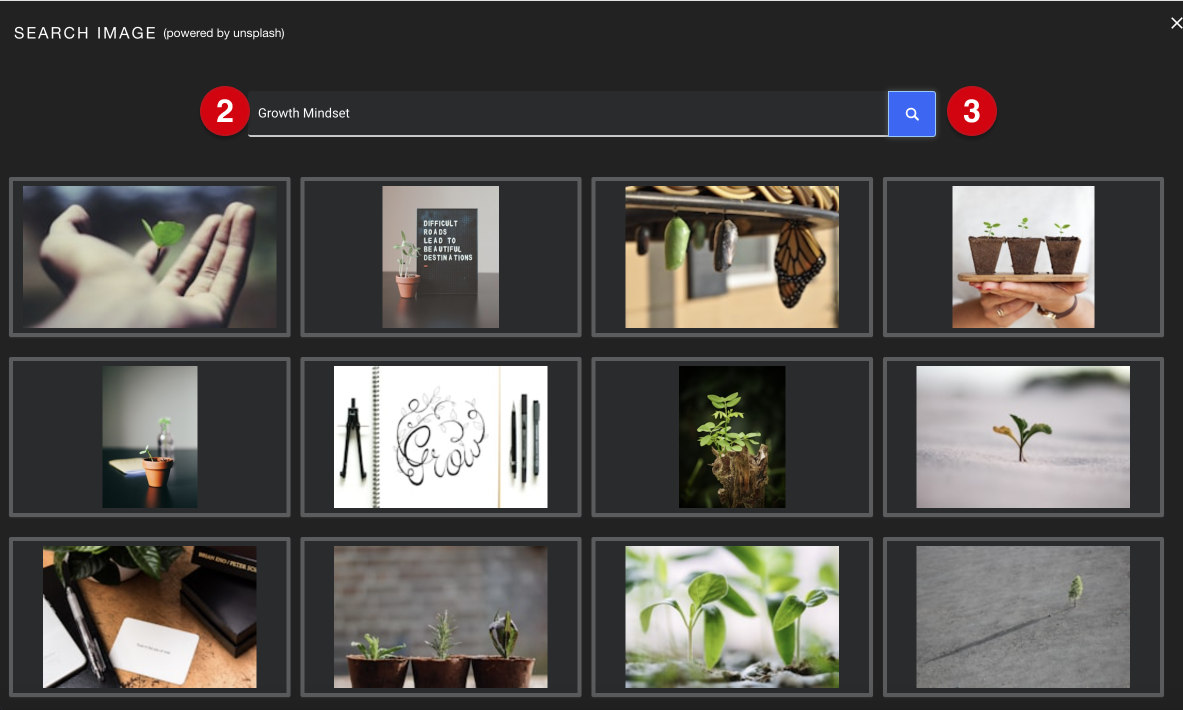Pick the bright green seedlings close-up photo
Screen dimensions: 1183x710
pyautogui.click(x=731, y=617)
